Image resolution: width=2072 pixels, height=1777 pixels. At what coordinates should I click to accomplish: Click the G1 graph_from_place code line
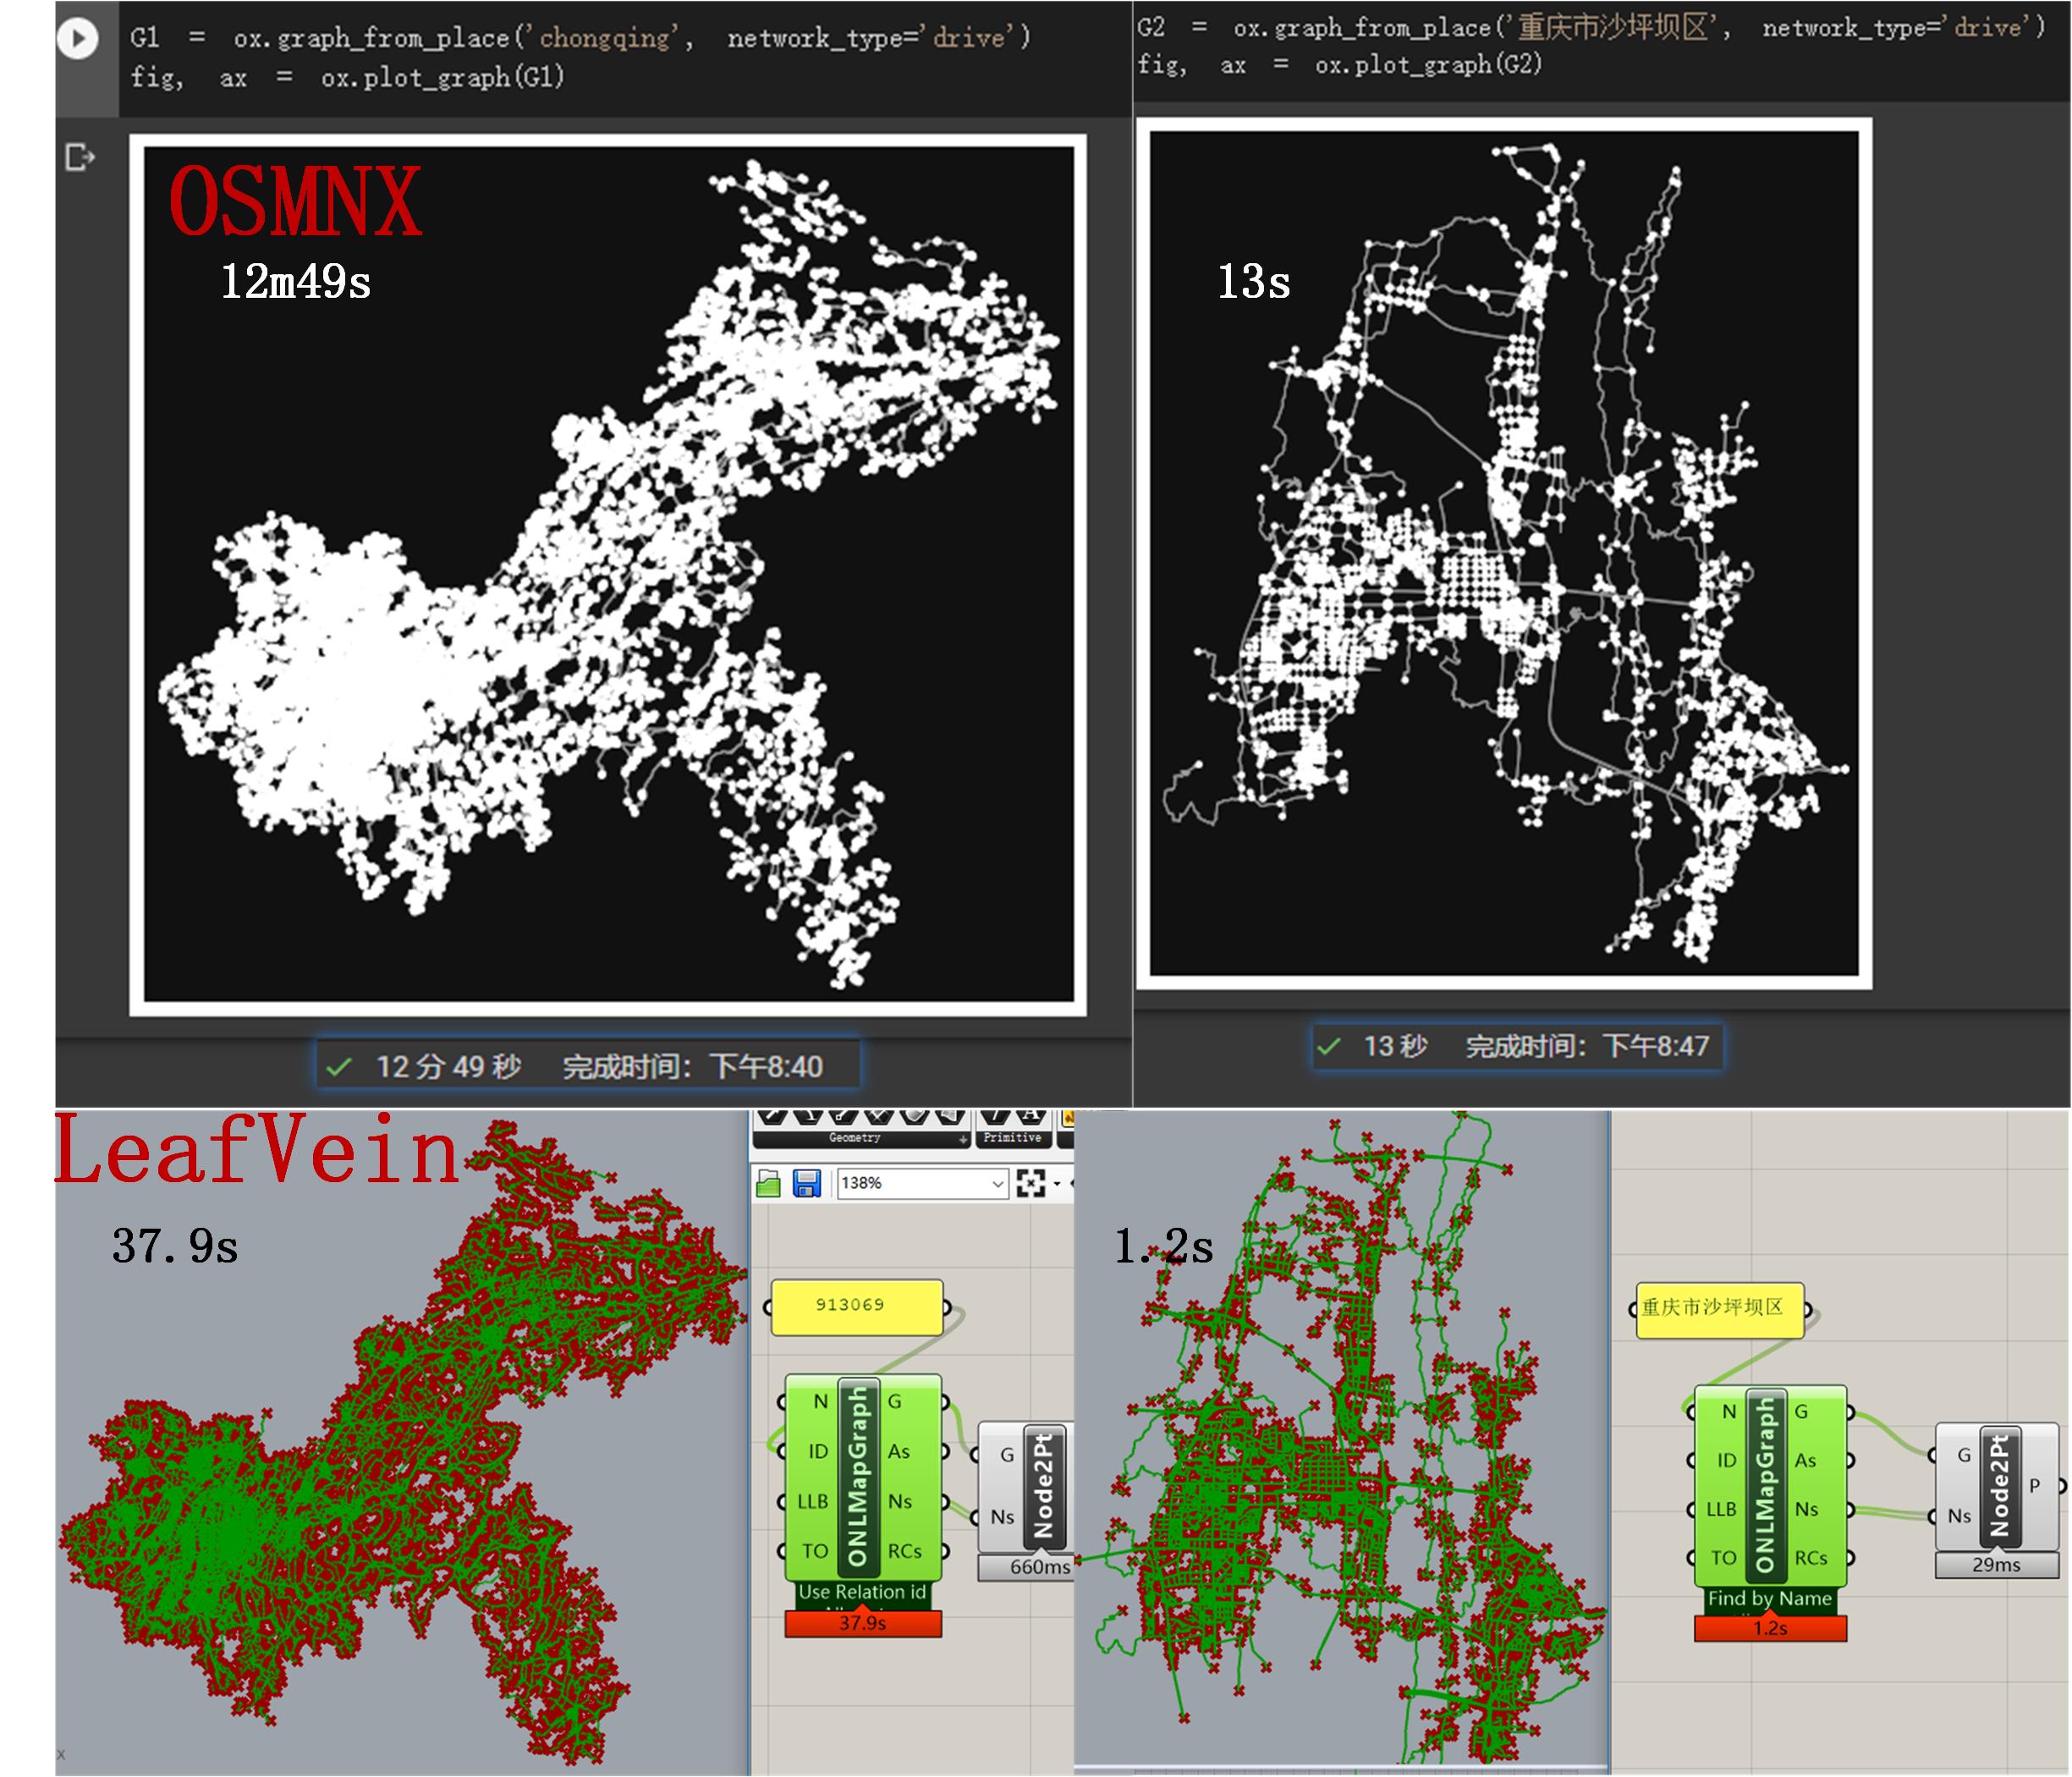580,38
